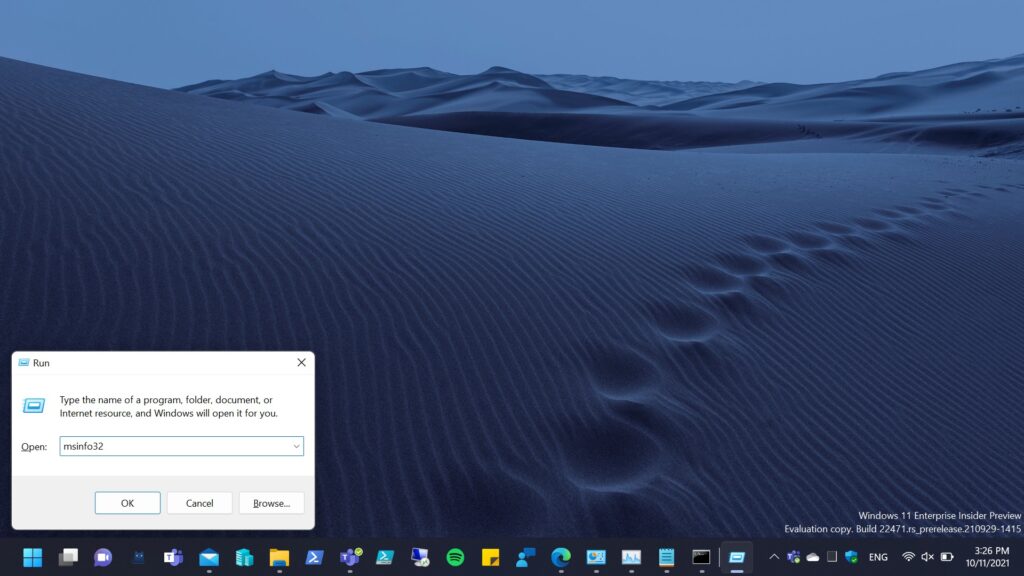Open File Explorer from the taskbar
This screenshot has height=576, width=1024.
click(x=279, y=557)
